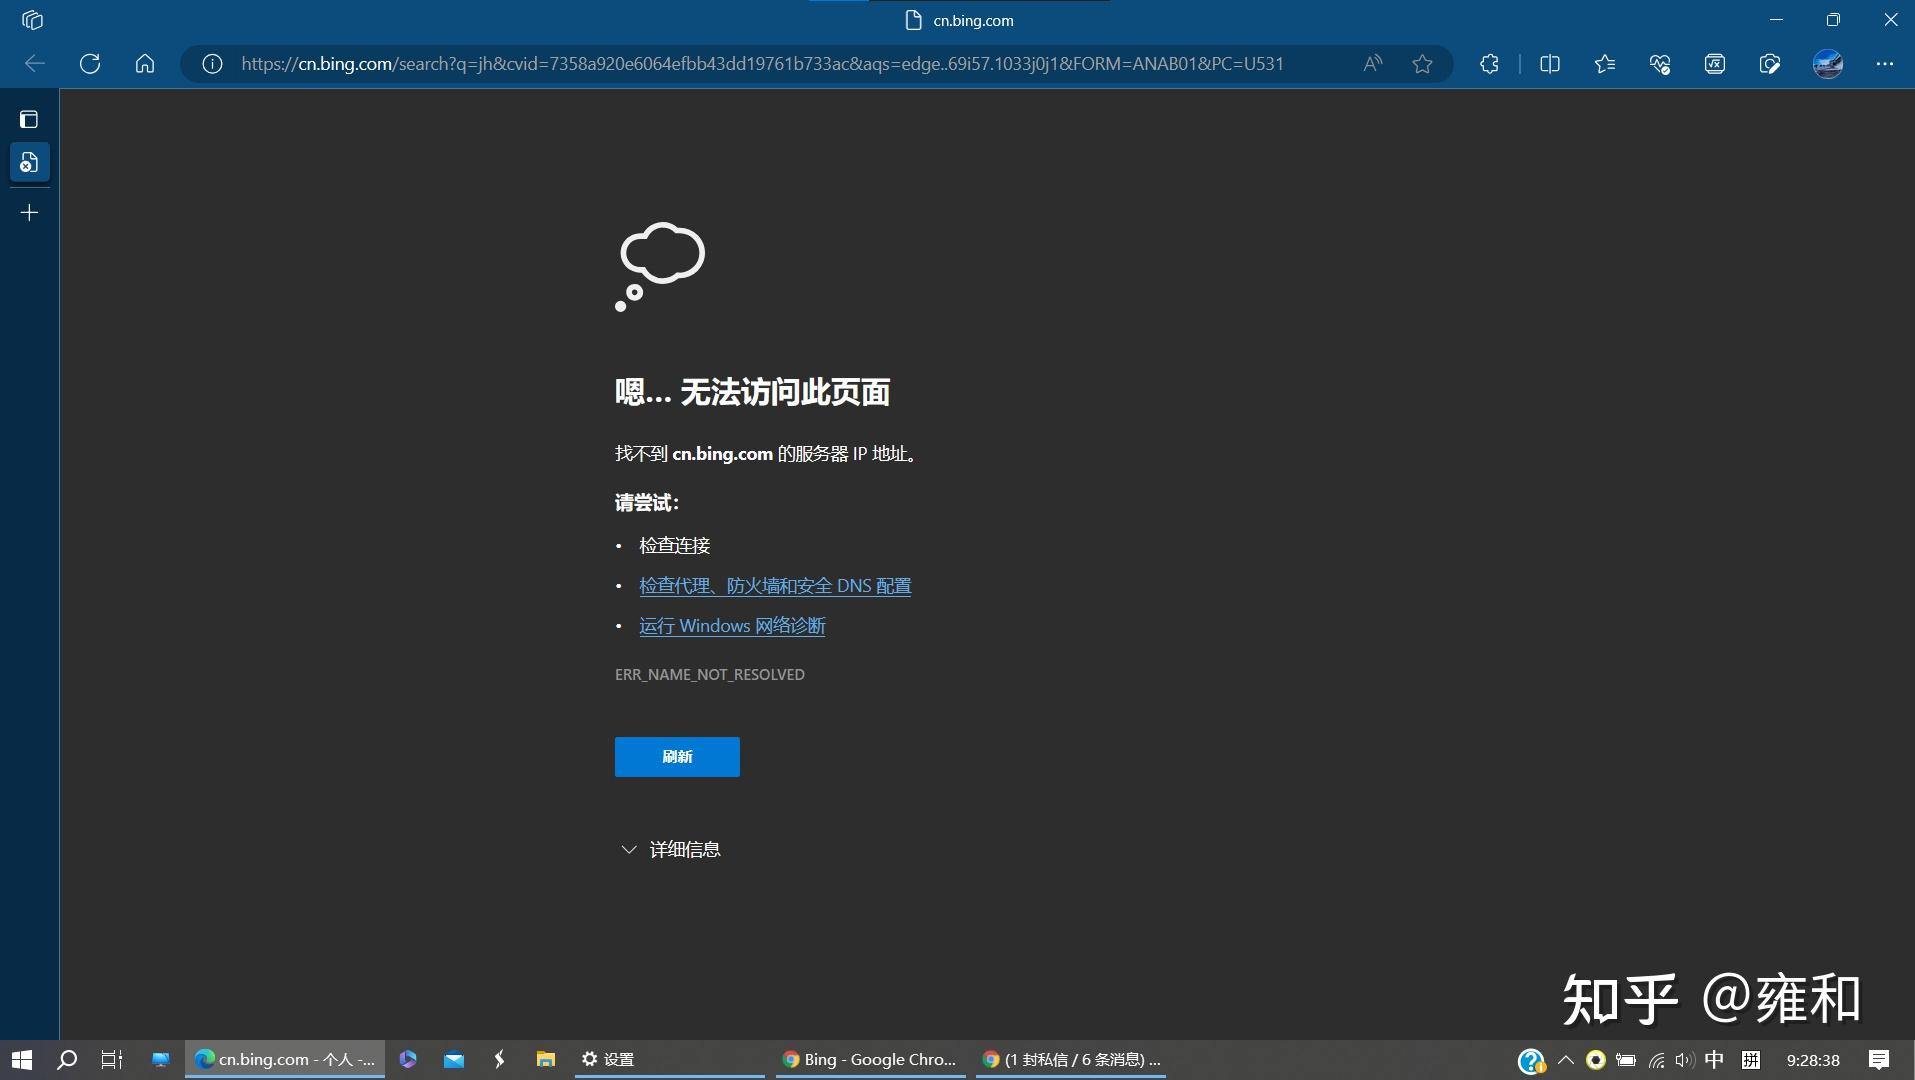This screenshot has height=1080, width=1915.
Task: View site information icon in address bar
Action: point(212,64)
